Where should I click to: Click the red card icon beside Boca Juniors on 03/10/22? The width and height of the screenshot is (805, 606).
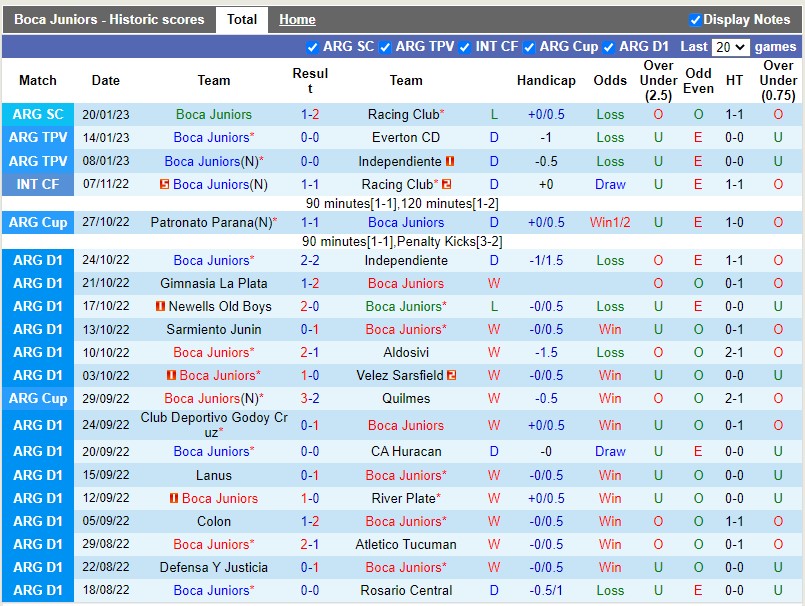pos(171,376)
